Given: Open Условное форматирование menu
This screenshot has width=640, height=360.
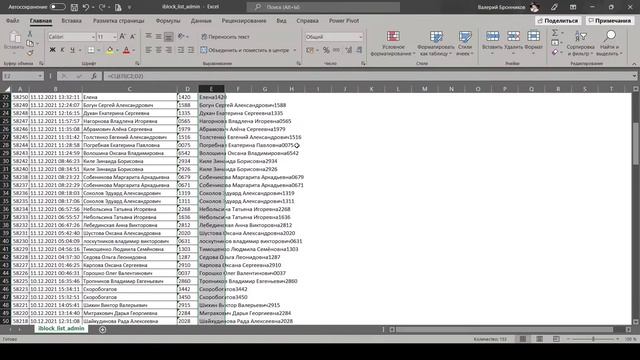Looking at the screenshot, I should (393, 43).
